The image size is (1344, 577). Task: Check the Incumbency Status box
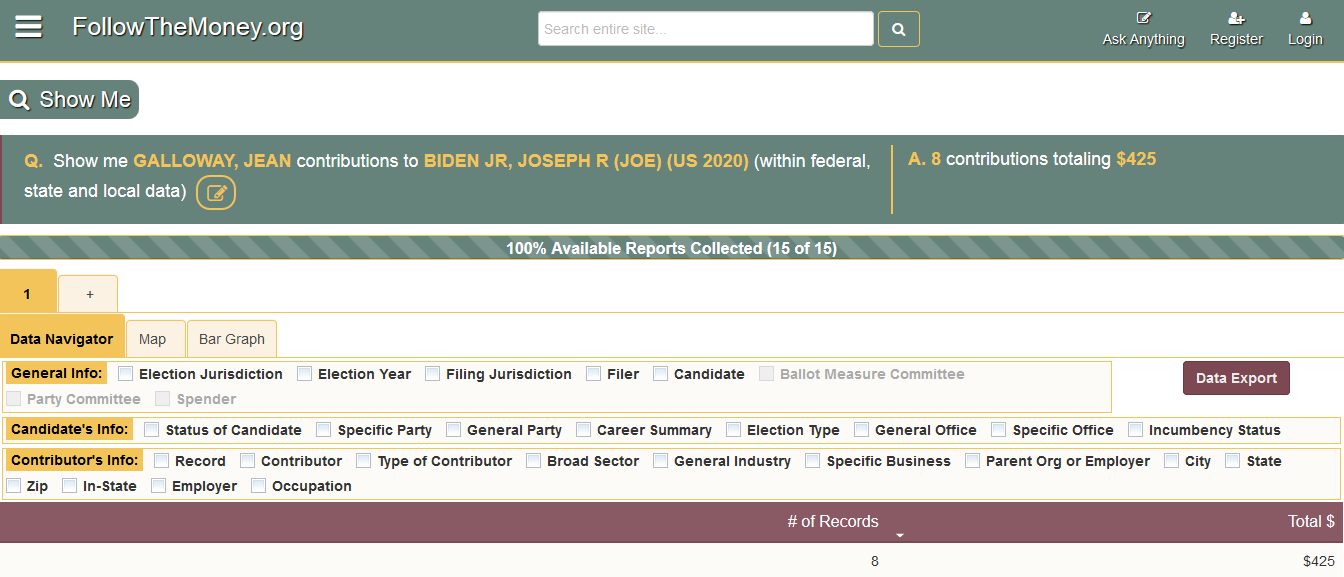click(x=1136, y=429)
